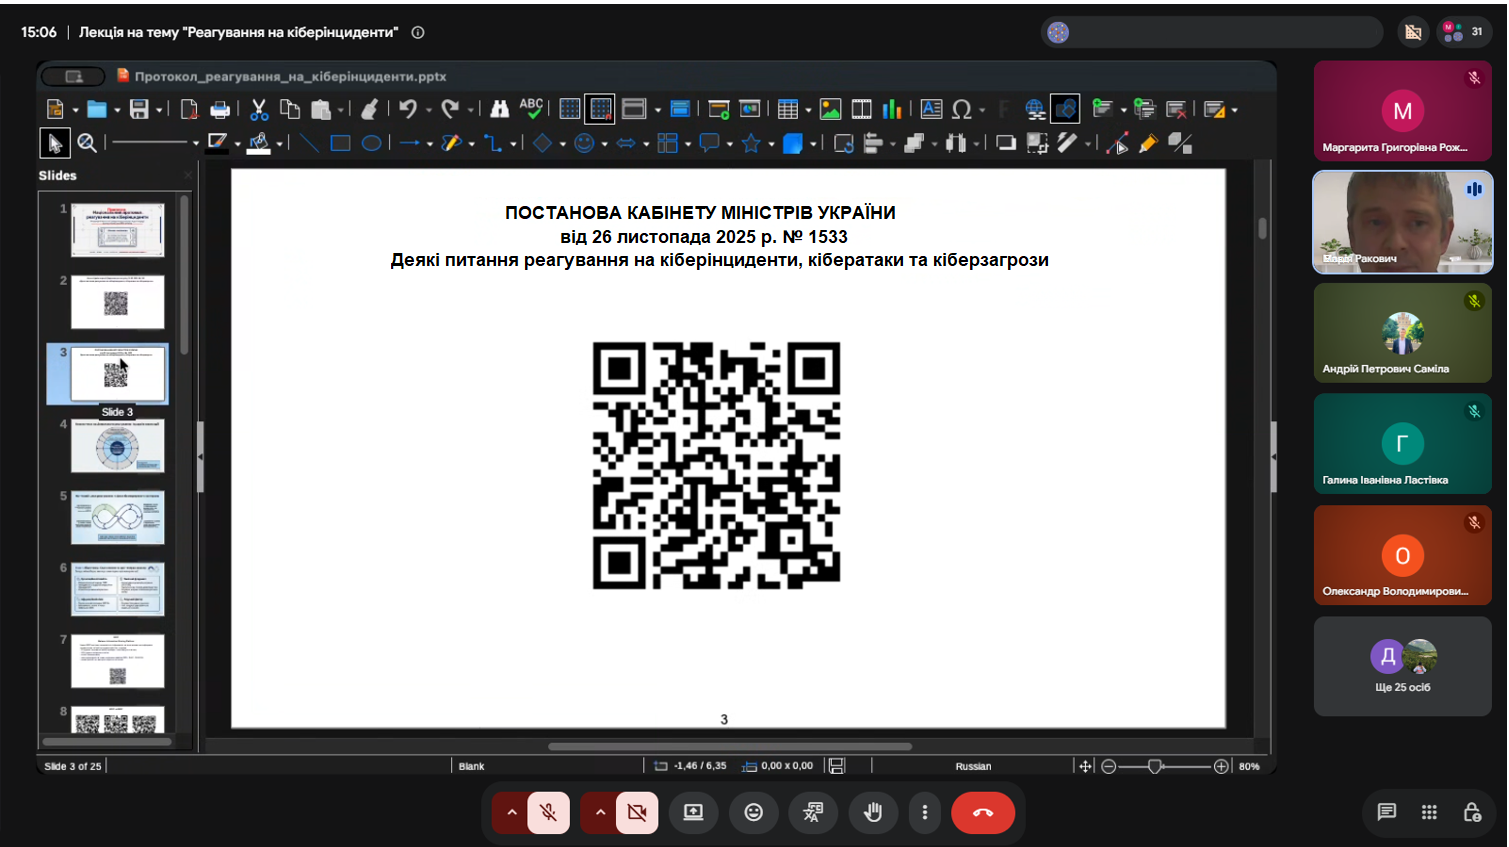This screenshot has height=847, width=1509.
Task: Insert hyperlink globe icon
Action: pyautogui.click(x=1035, y=110)
